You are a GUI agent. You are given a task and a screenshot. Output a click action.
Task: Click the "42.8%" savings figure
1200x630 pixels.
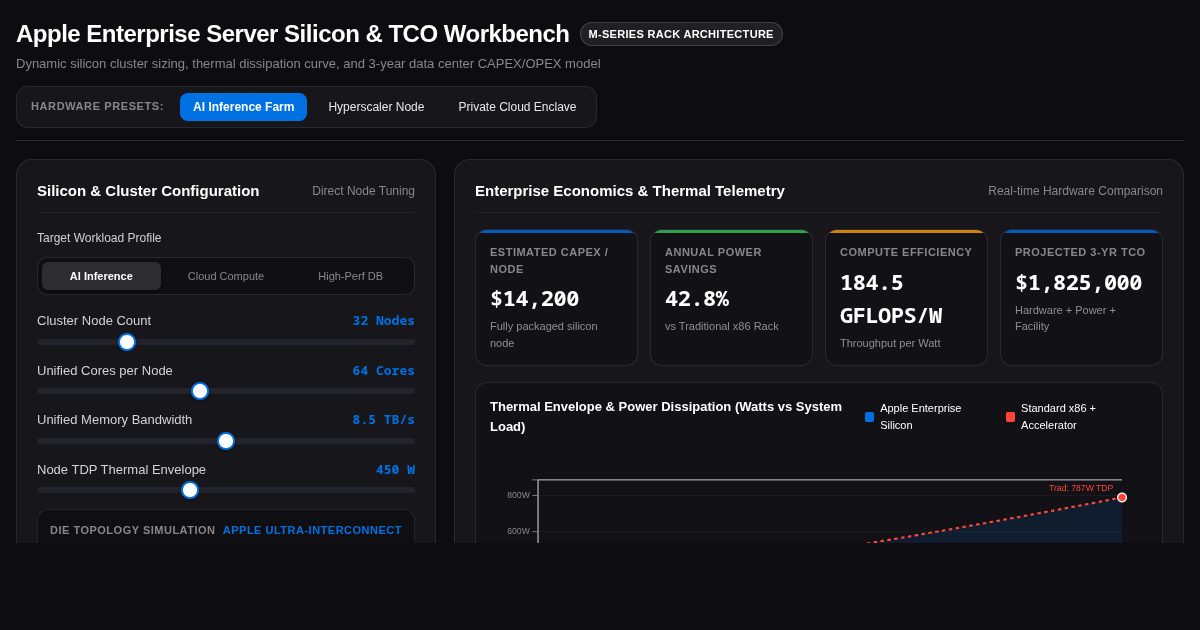click(697, 298)
